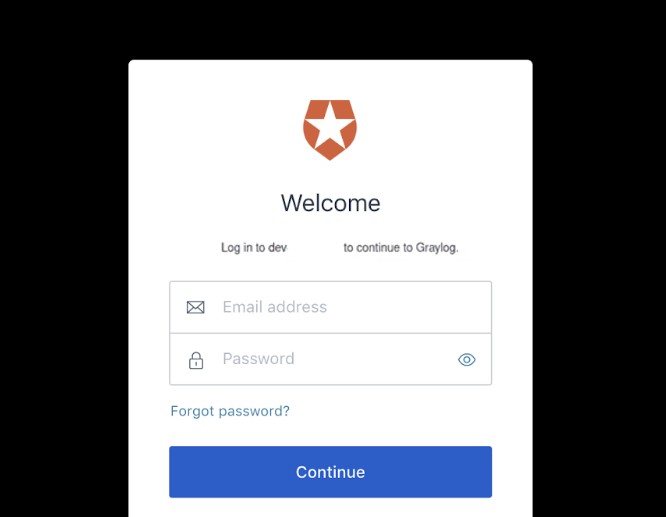Click the 'Email address' placeholder text
Screen dimensions: 666x517
coord(275,307)
